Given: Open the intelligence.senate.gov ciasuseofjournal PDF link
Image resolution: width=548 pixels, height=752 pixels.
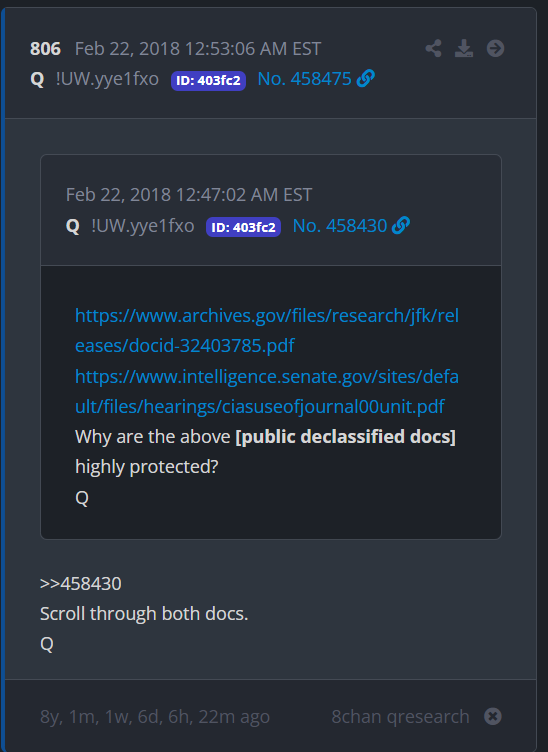Looking at the screenshot, I should pyautogui.click(x=267, y=391).
